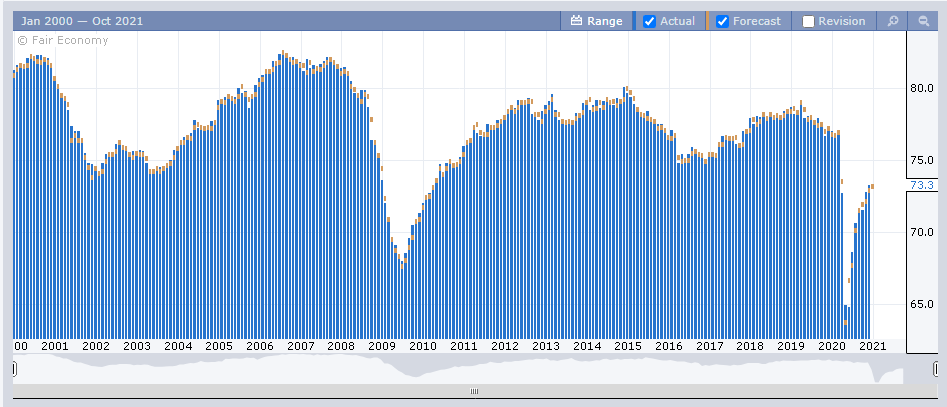947x407 pixels.
Task: Click the 2001 year label
Action: (54, 347)
